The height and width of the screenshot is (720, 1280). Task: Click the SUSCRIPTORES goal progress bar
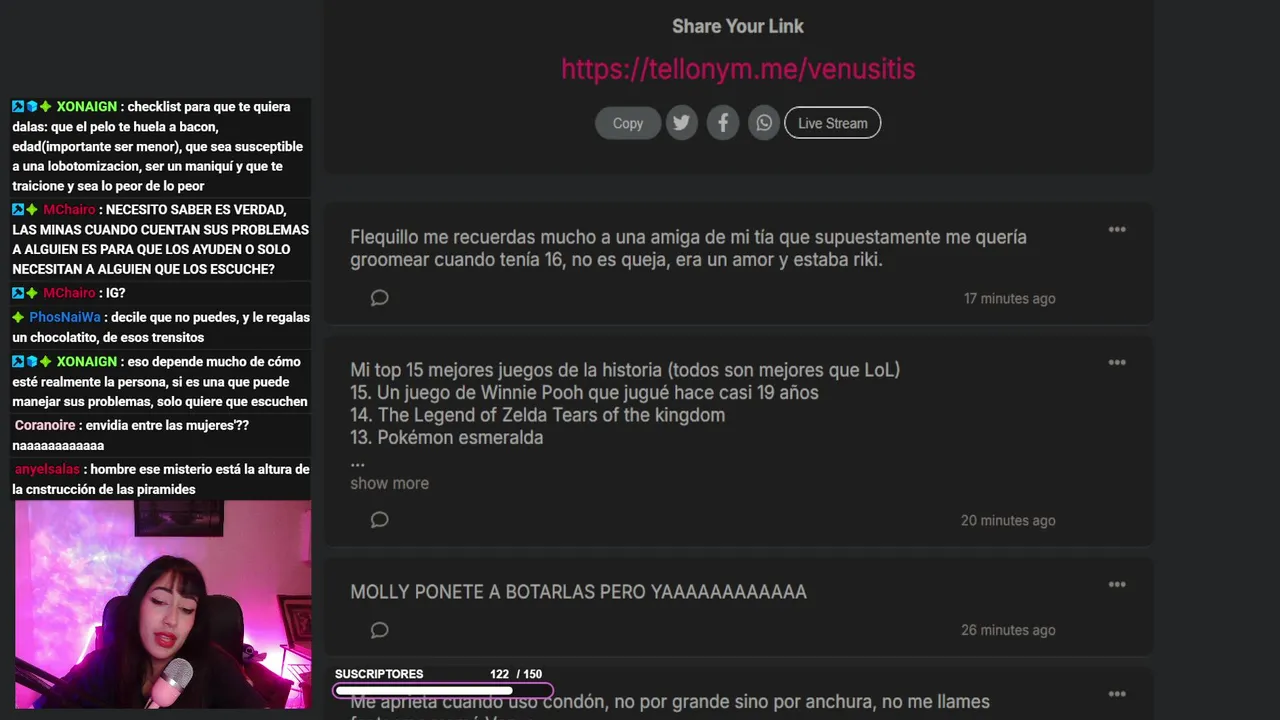(443, 690)
